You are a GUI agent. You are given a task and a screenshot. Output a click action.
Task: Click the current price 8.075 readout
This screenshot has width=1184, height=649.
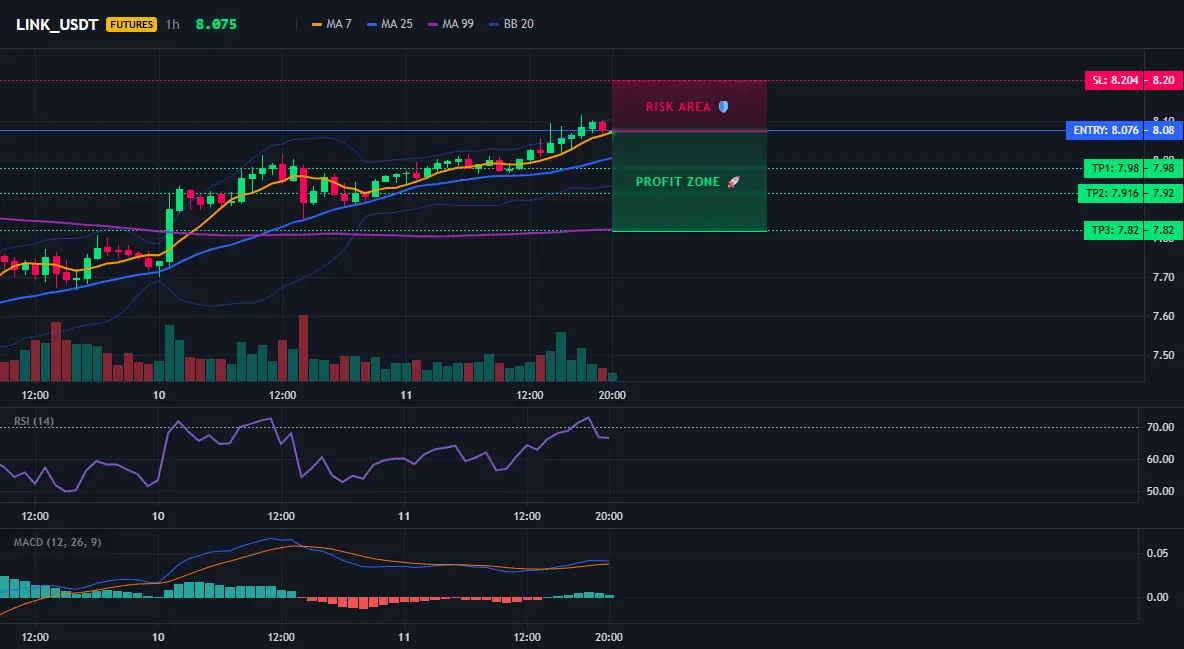click(x=216, y=24)
